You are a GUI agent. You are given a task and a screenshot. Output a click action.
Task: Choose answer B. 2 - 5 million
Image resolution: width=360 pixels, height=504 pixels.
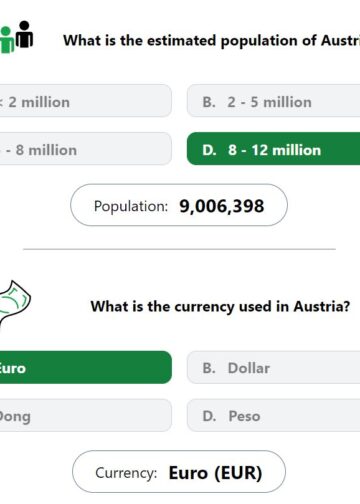coord(273,101)
